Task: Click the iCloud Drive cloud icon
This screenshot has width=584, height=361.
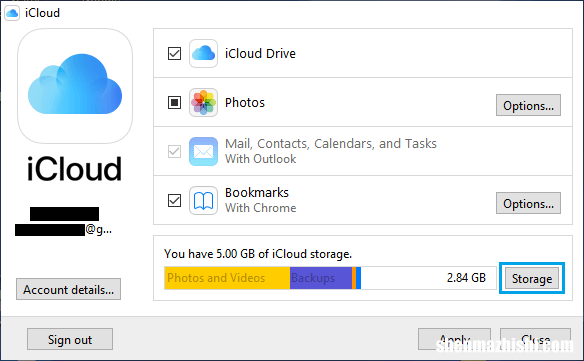Action: pos(203,54)
